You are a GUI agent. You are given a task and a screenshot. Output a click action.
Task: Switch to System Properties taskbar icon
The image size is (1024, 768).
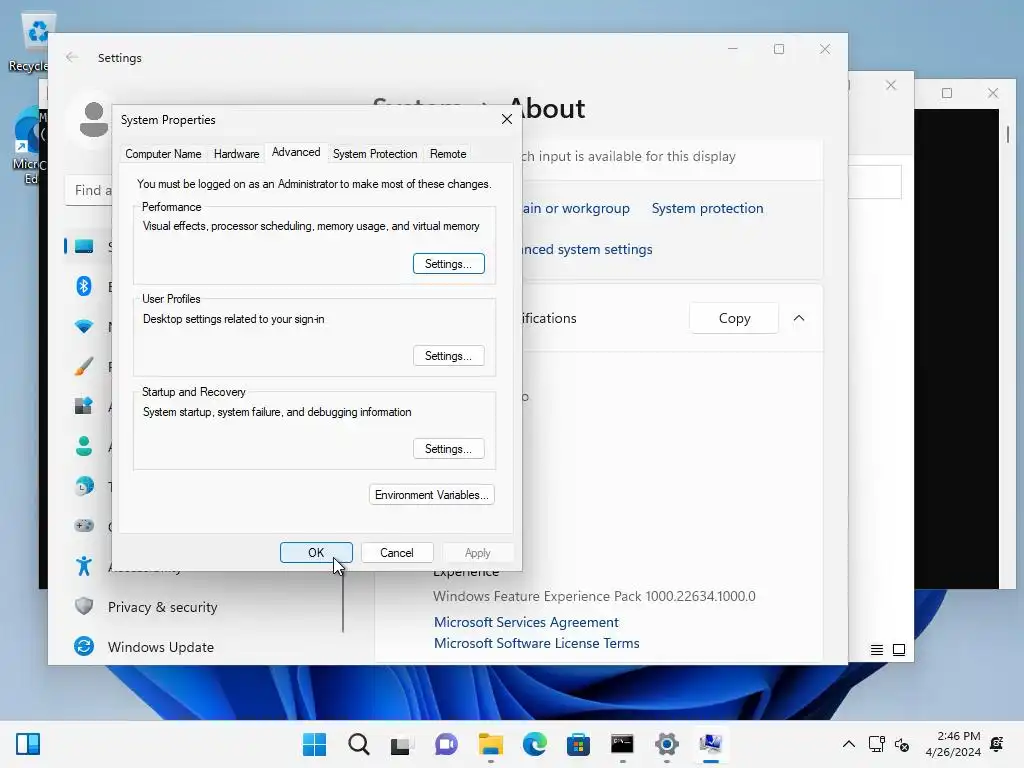(x=711, y=744)
